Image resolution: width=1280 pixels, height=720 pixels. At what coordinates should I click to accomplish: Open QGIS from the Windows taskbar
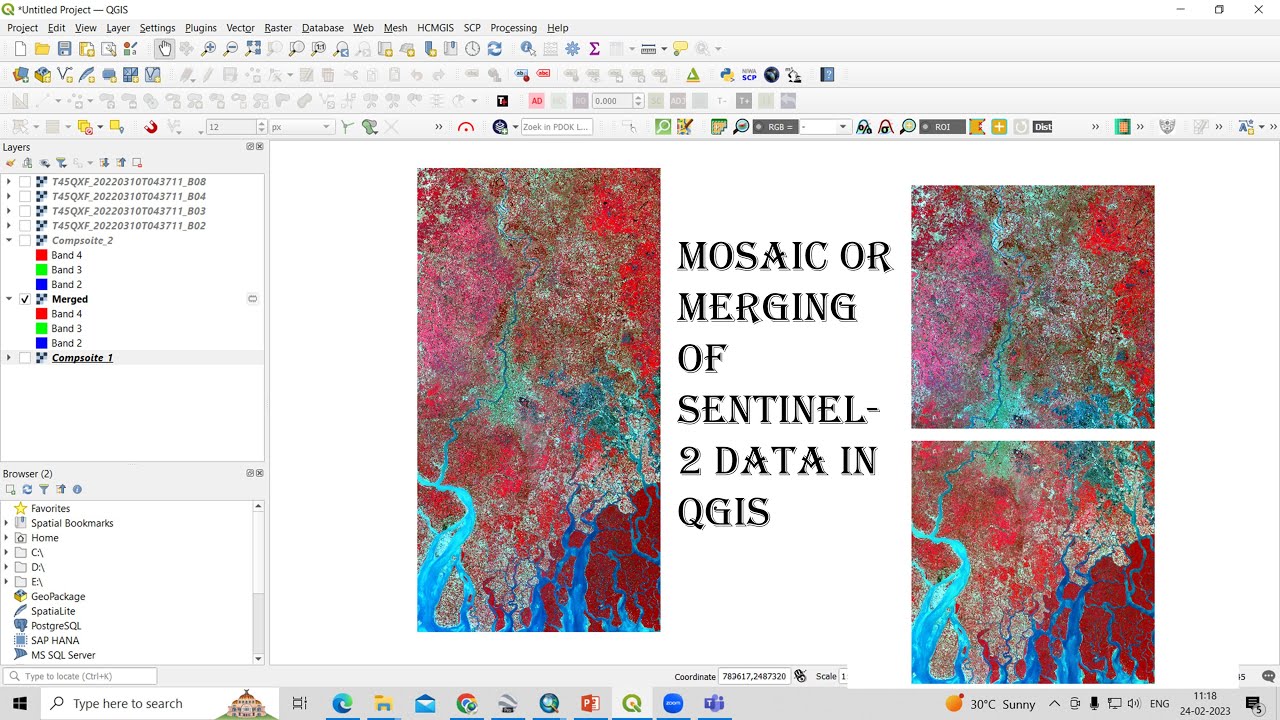631,703
